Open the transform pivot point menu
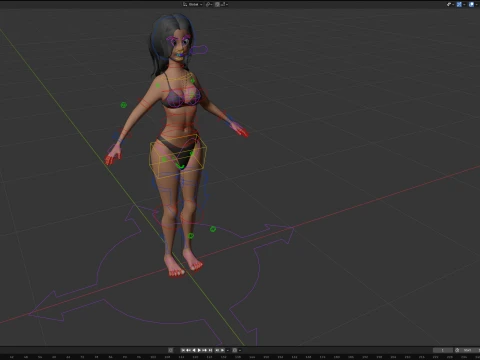 209,4
